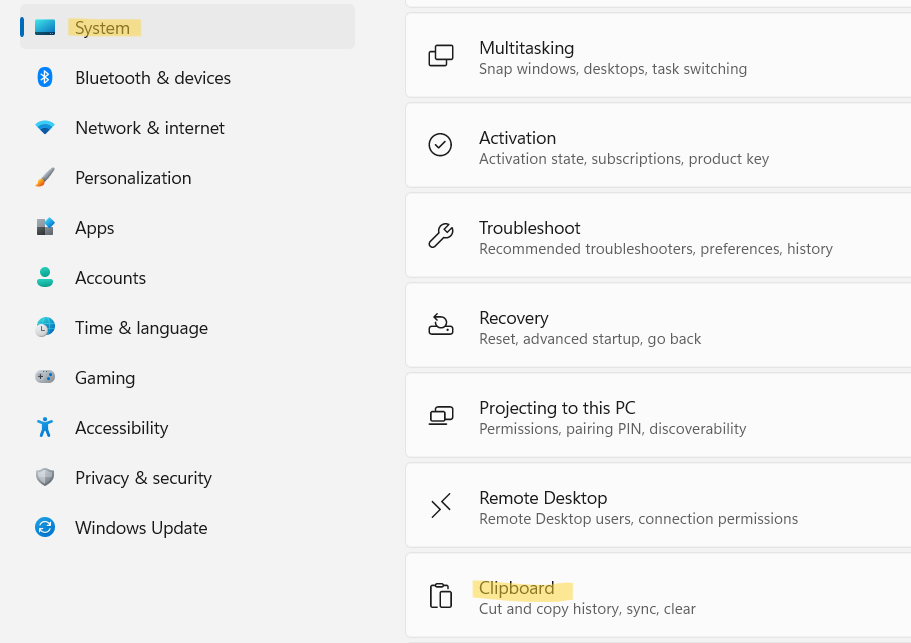Click the Time & language clock icon
The image size is (911, 643).
(45, 328)
